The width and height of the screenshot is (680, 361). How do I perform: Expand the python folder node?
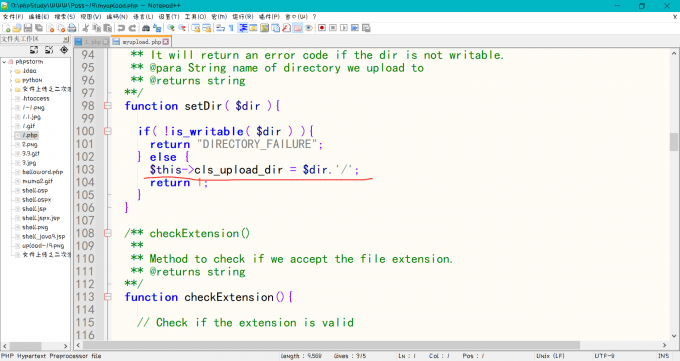[11, 80]
